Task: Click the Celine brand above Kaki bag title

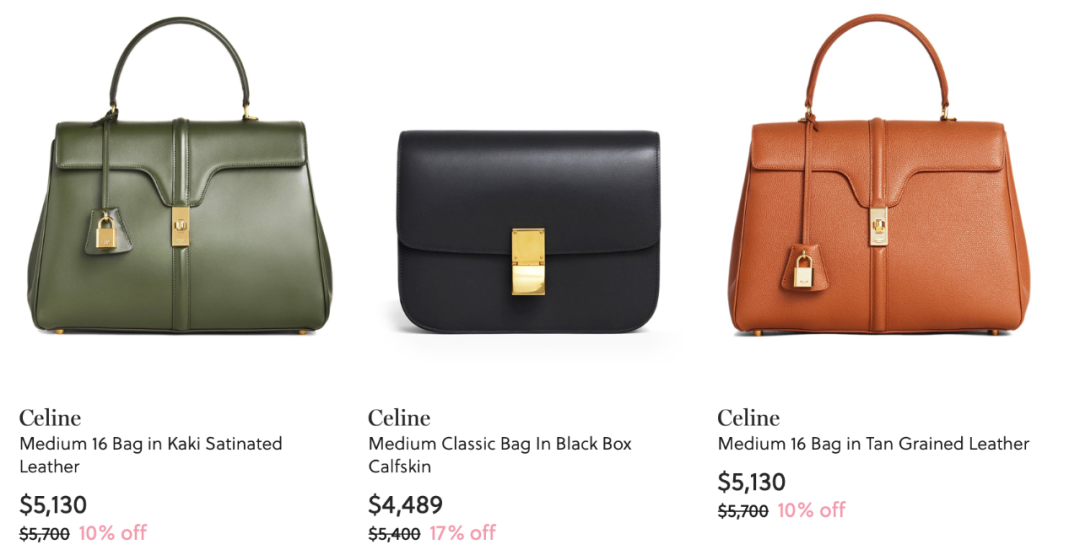Action: [50, 418]
